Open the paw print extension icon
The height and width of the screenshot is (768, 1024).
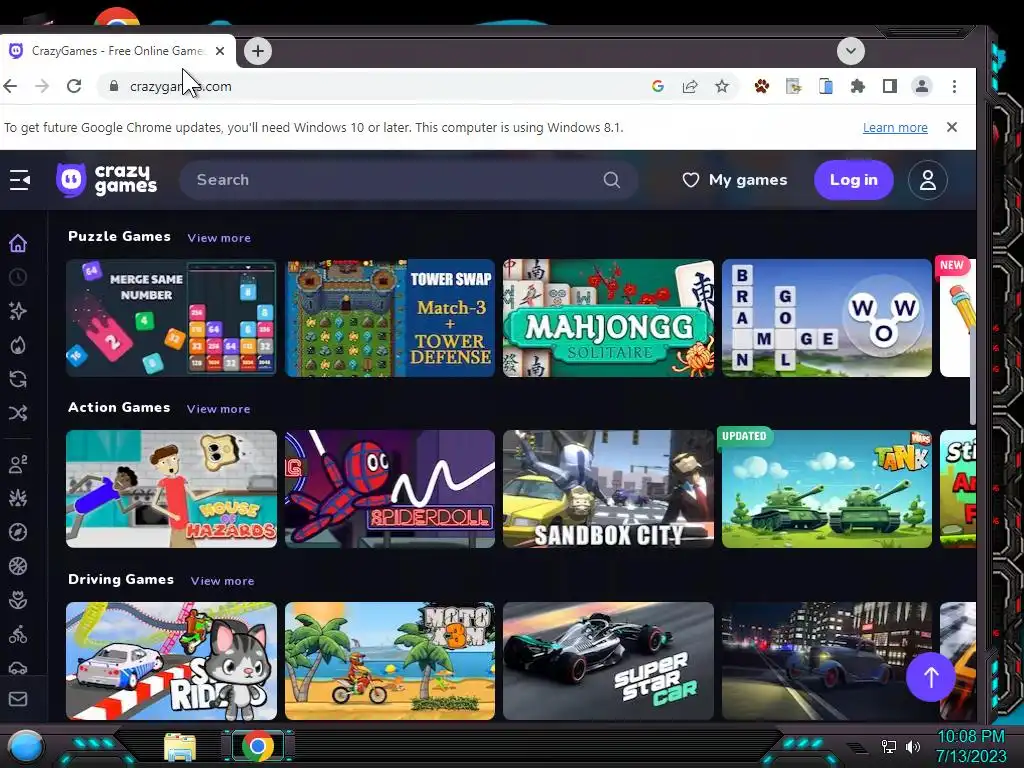tap(761, 86)
